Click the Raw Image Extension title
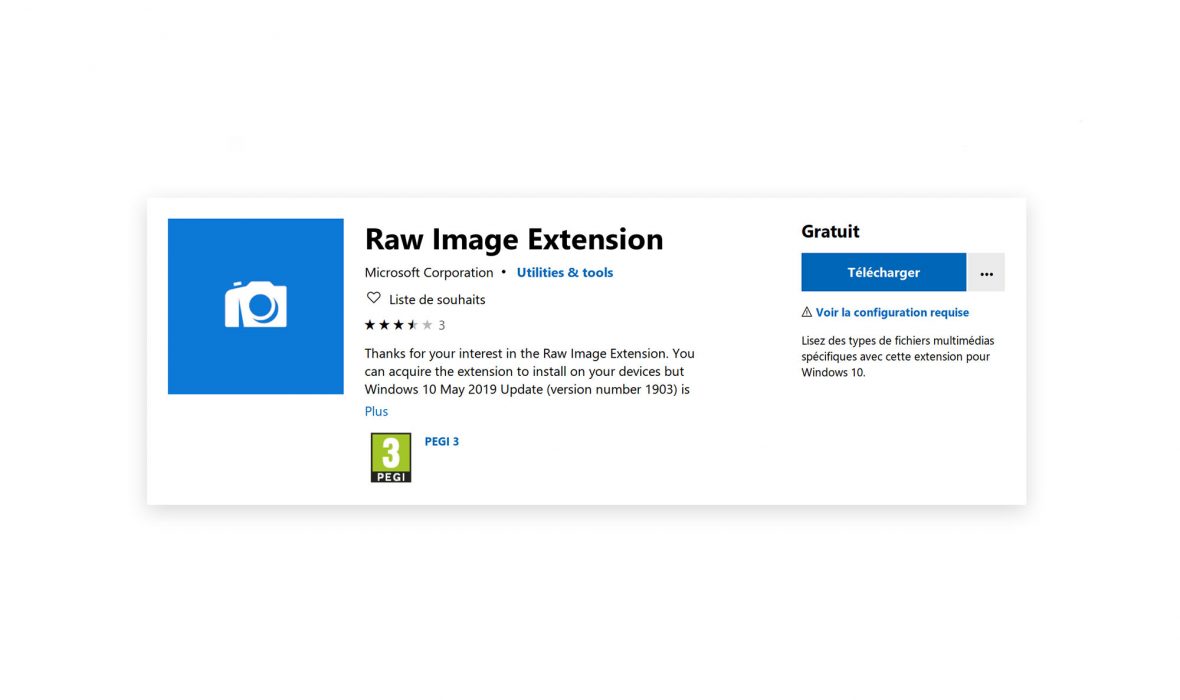The image size is (1180, 700). pos(514,240)
